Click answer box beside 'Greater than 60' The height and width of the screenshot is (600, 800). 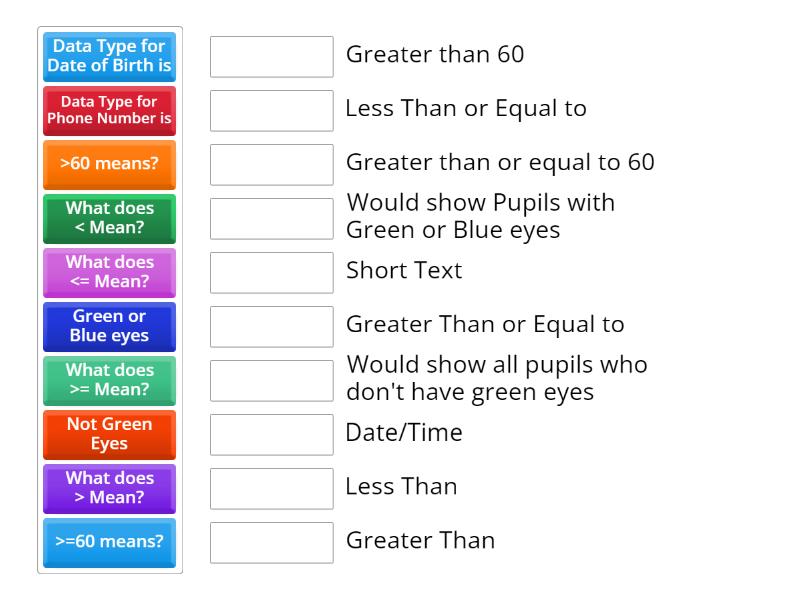click(x=272, y=57)
